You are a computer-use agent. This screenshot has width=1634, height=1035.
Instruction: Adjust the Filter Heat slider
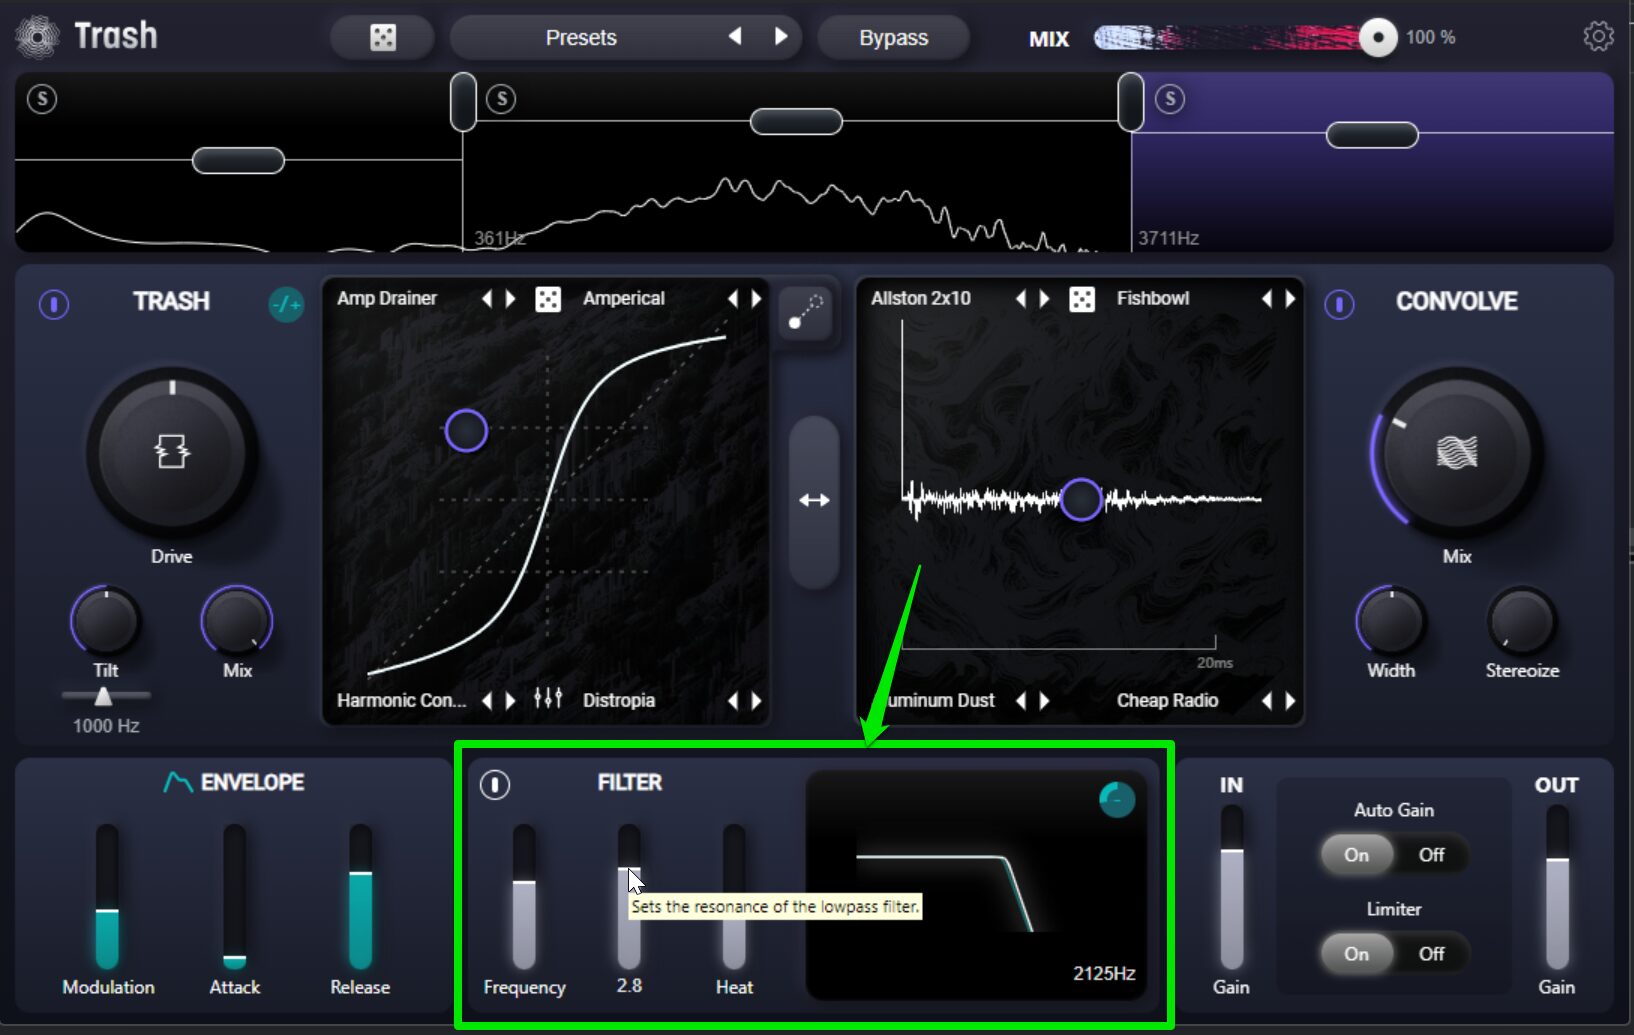734,897
